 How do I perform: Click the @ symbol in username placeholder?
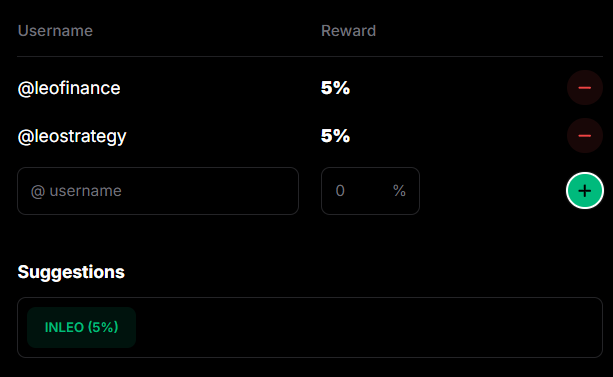38,192
